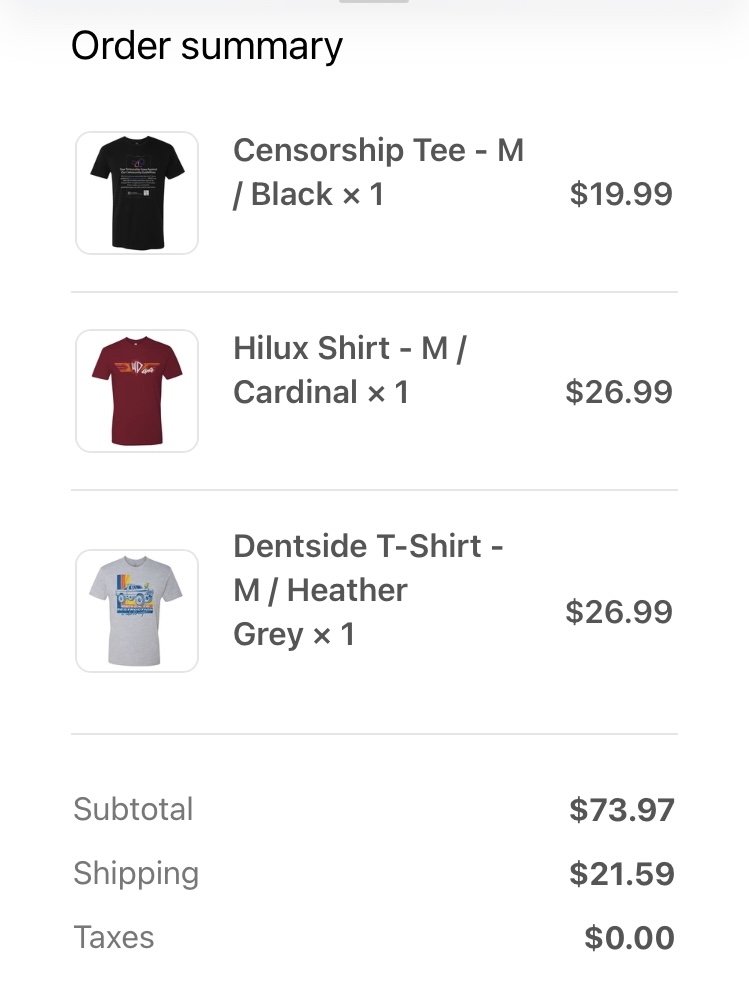This screenshot has height=992, width=749.
Task: Click the $19.99 Censorship Tee price
Action: 621,194
